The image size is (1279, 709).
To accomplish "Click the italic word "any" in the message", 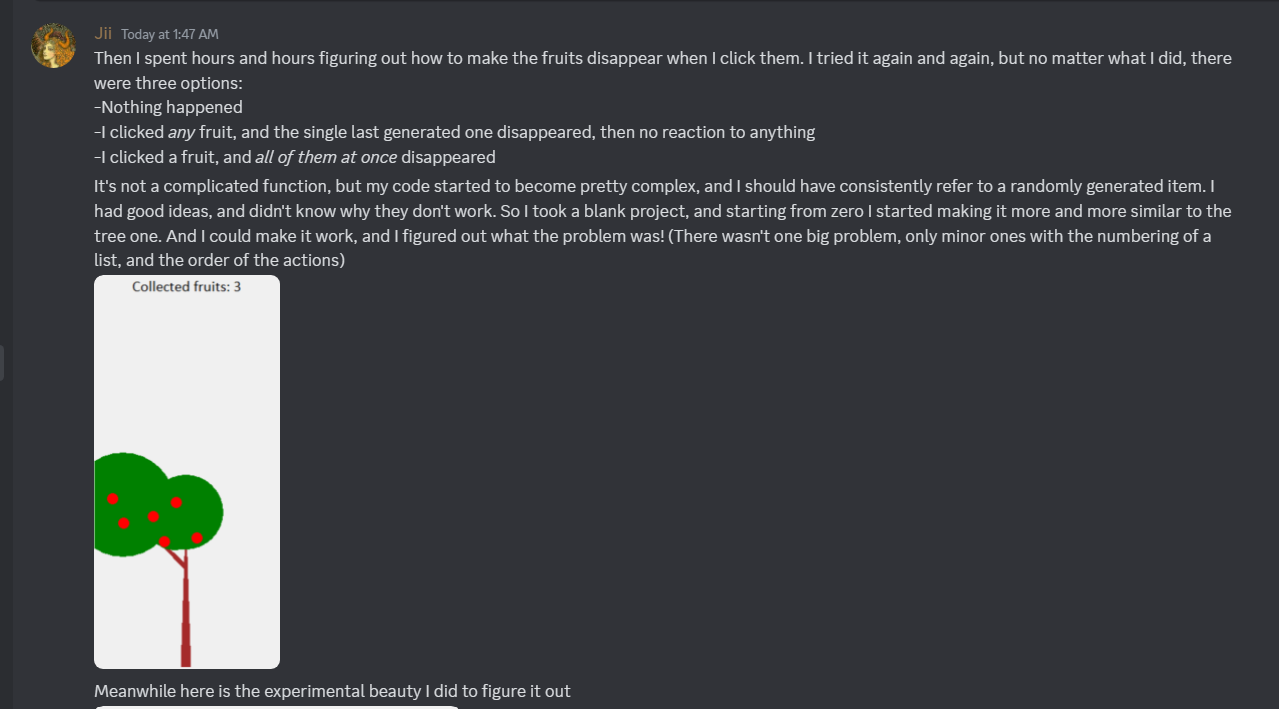I will [x=181, y=132].
